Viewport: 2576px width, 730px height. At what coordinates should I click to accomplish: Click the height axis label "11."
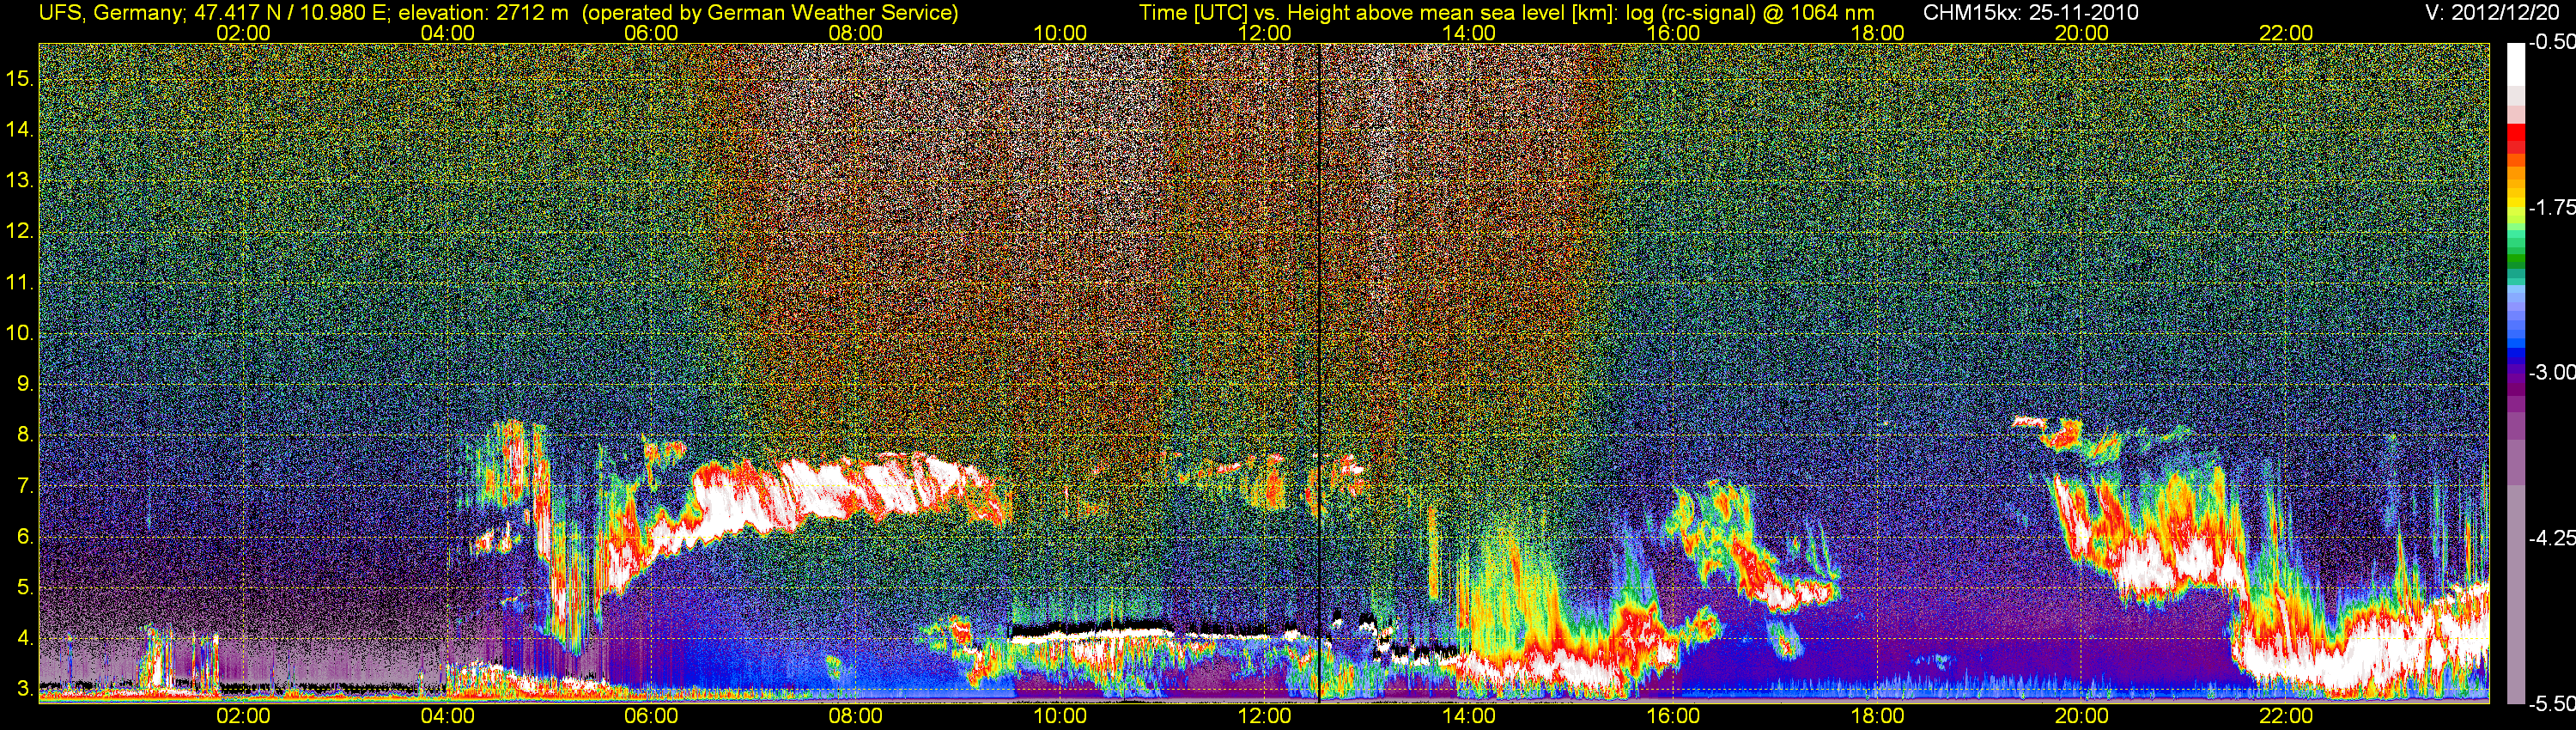click(x=20, y=283)
